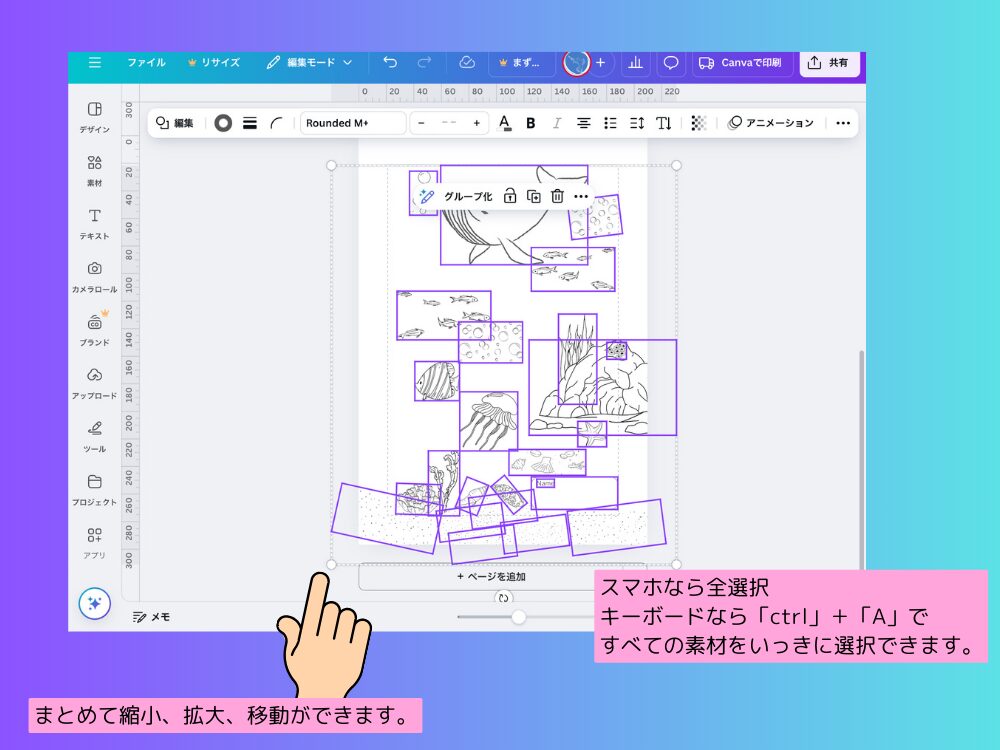The image size is (1000, 750).
Task: Open the Magic assistant star button
Action: [x=93, y=605]
